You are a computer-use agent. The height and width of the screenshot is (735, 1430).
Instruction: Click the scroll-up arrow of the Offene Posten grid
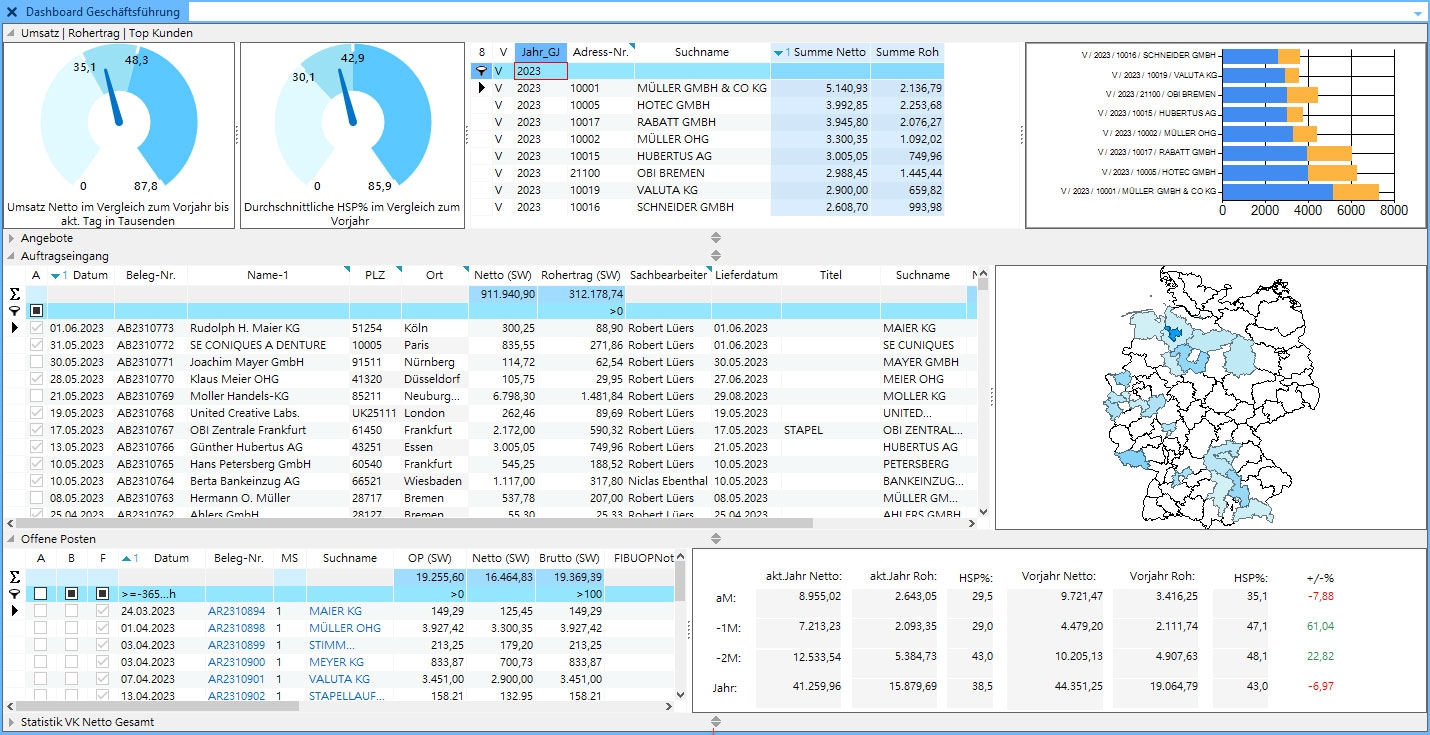(681, 556)
